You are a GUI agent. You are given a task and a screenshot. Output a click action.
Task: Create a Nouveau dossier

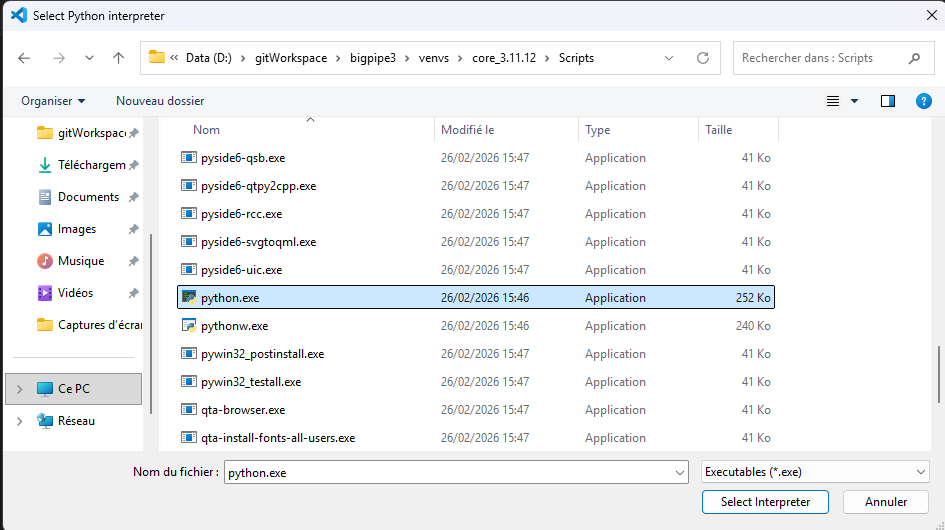point(160,101)
